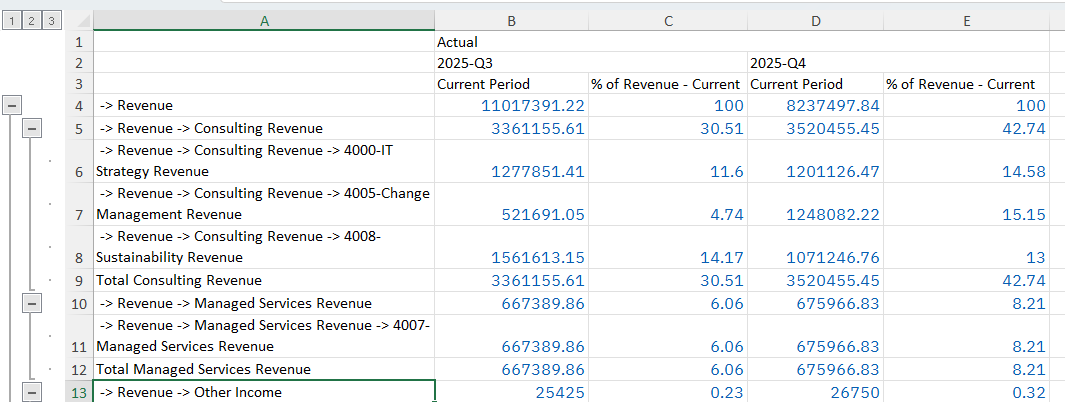Select '-> Revenue -> Managed Services Revenue' in row 10
The height and width of the screenshot is (402, 1065).
point(264,303)
